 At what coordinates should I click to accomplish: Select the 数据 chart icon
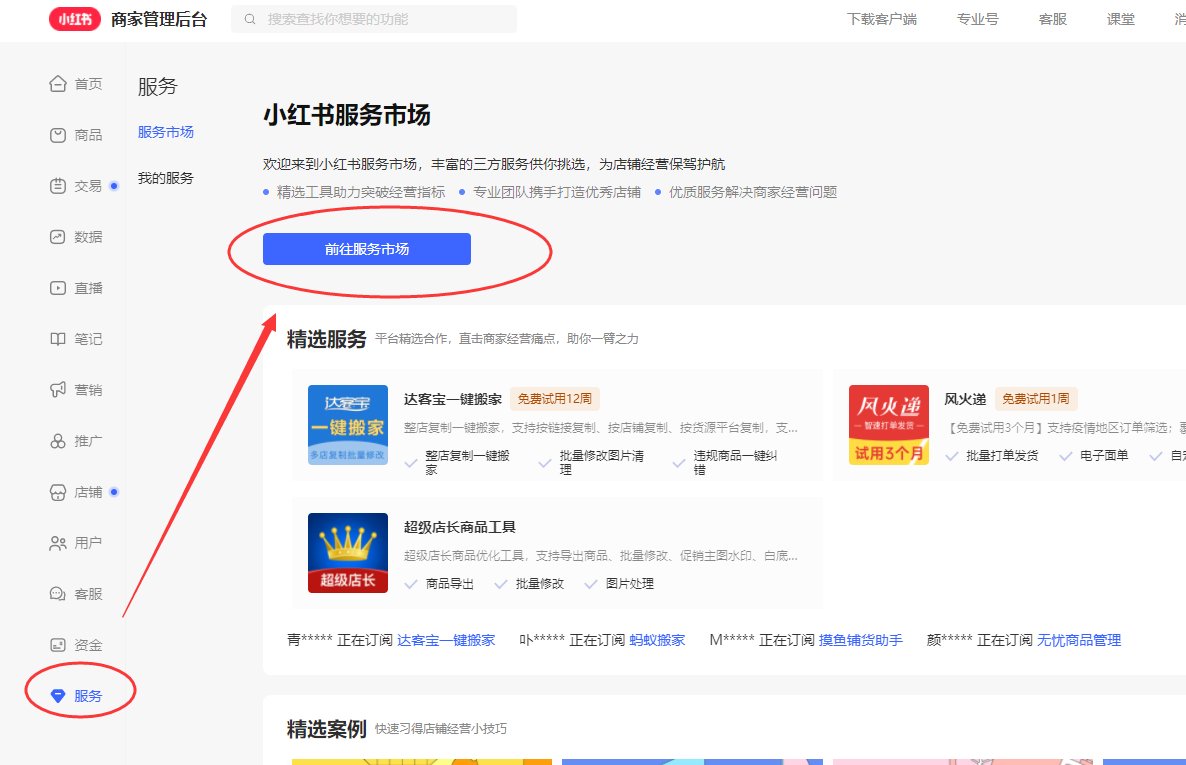(x=58, y=237)
